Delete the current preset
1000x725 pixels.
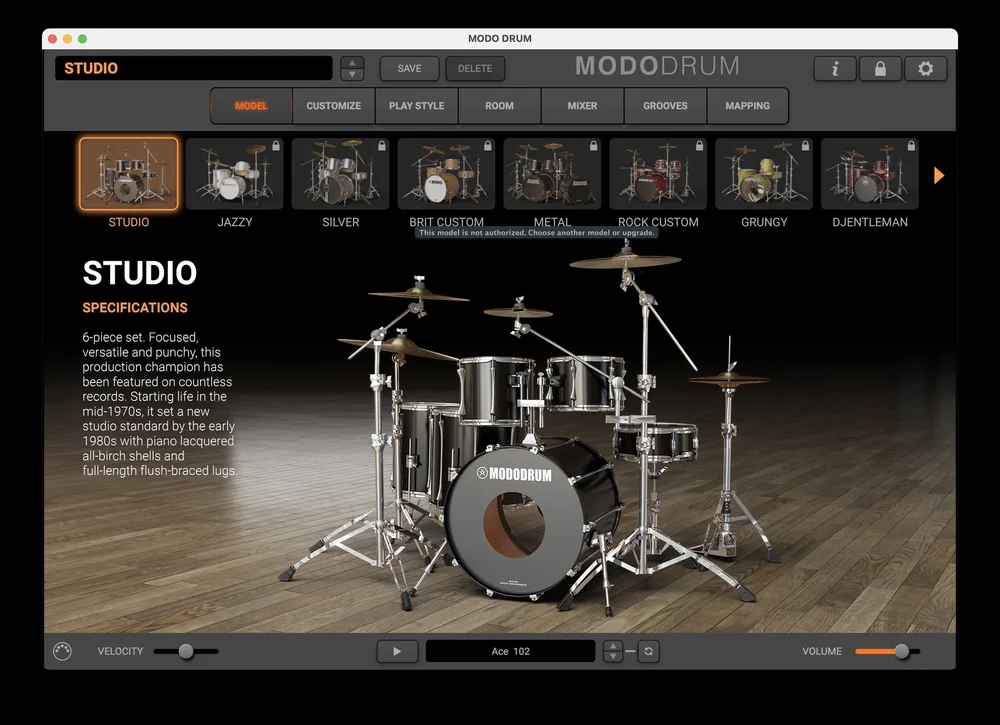click(x=474, y=68)
